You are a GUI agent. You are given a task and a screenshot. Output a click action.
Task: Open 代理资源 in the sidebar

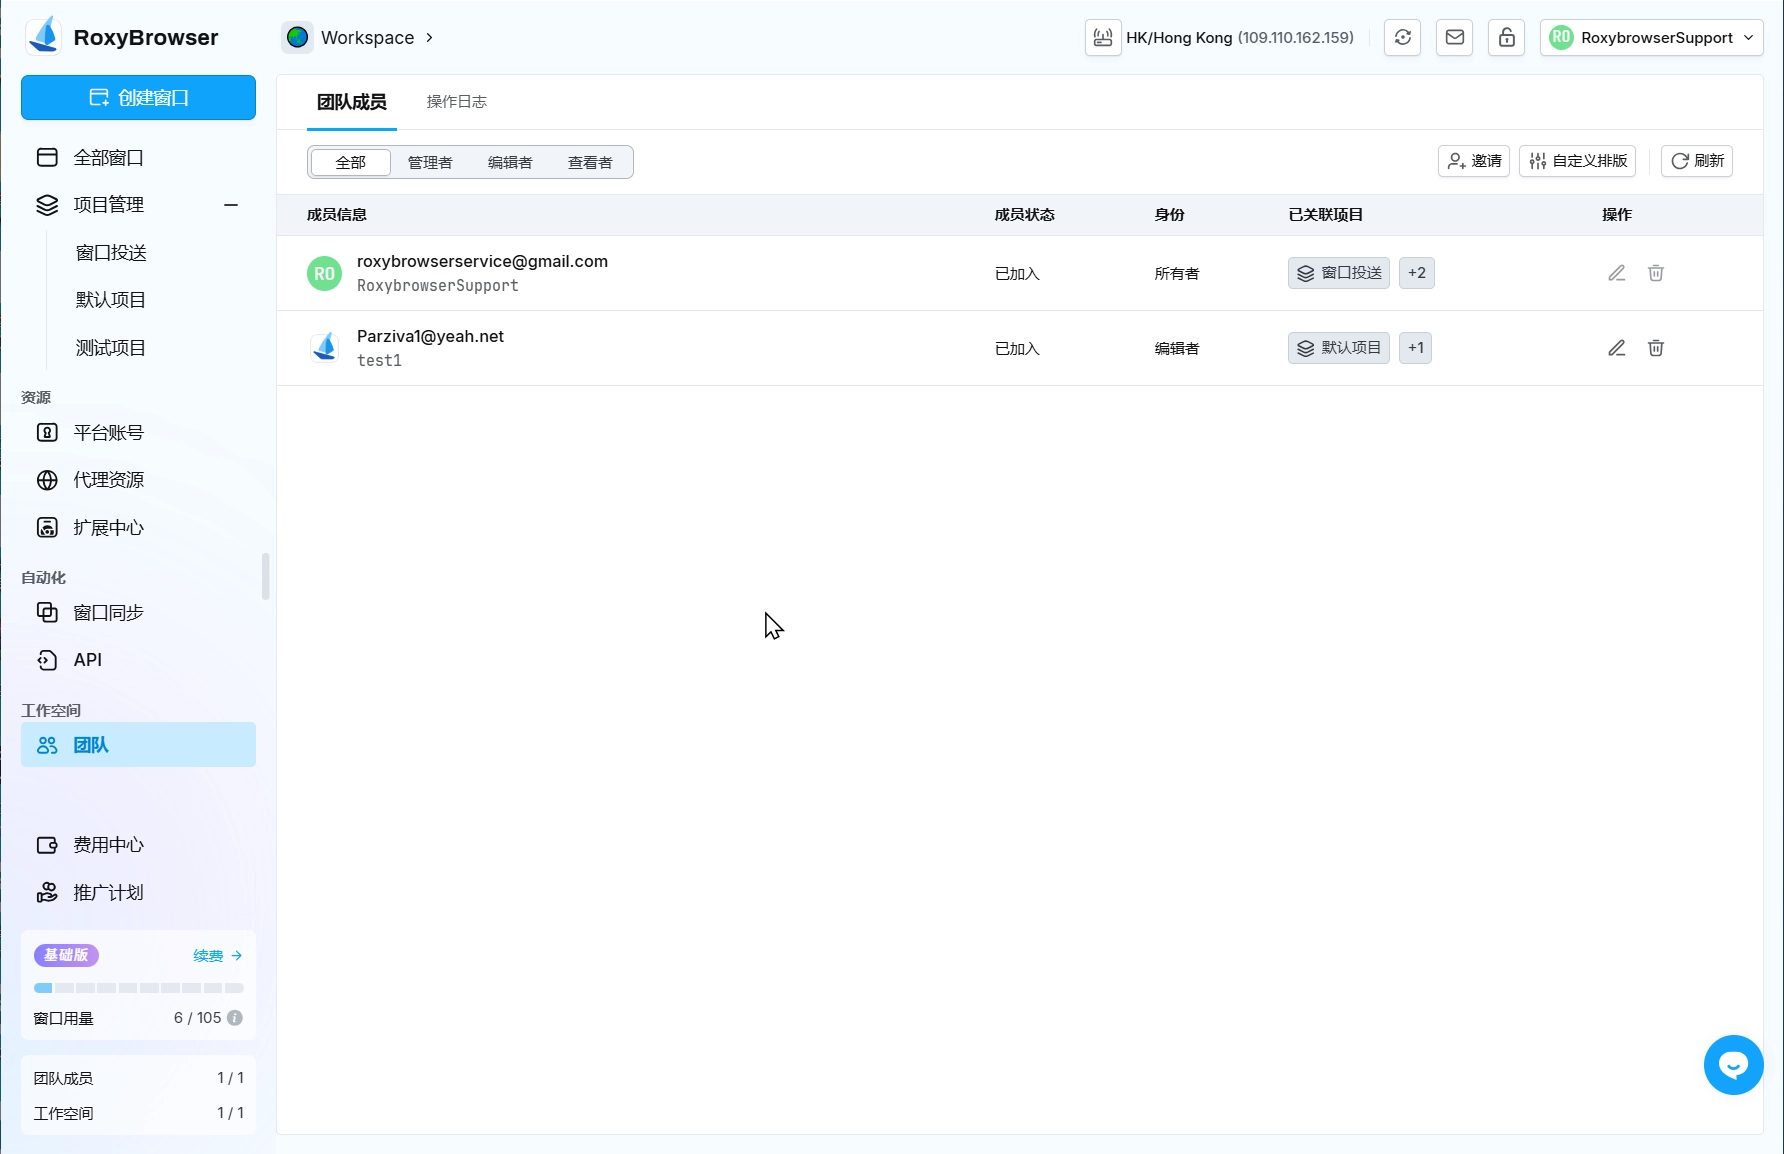[109, 480]
